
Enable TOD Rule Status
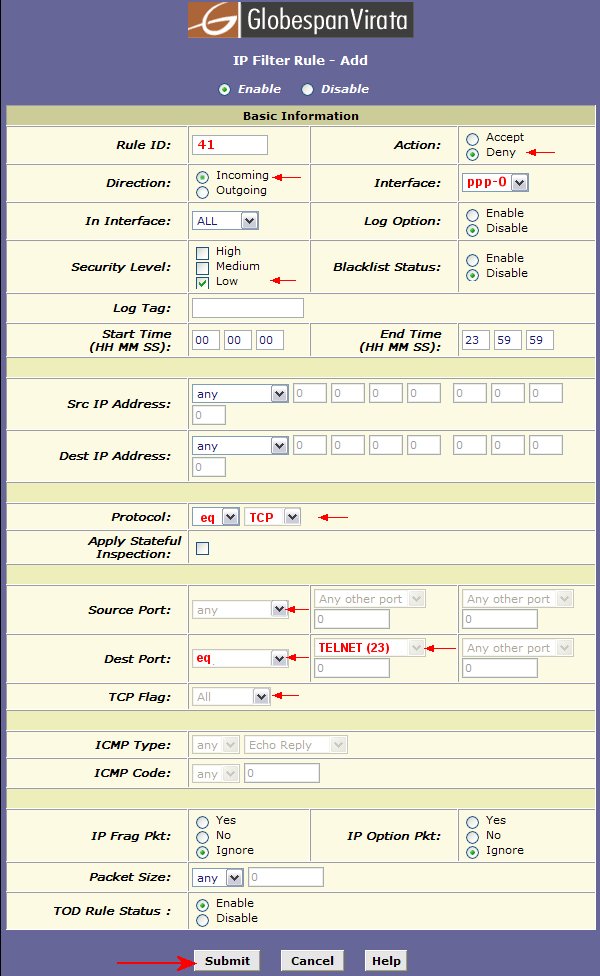click(202, 904)
